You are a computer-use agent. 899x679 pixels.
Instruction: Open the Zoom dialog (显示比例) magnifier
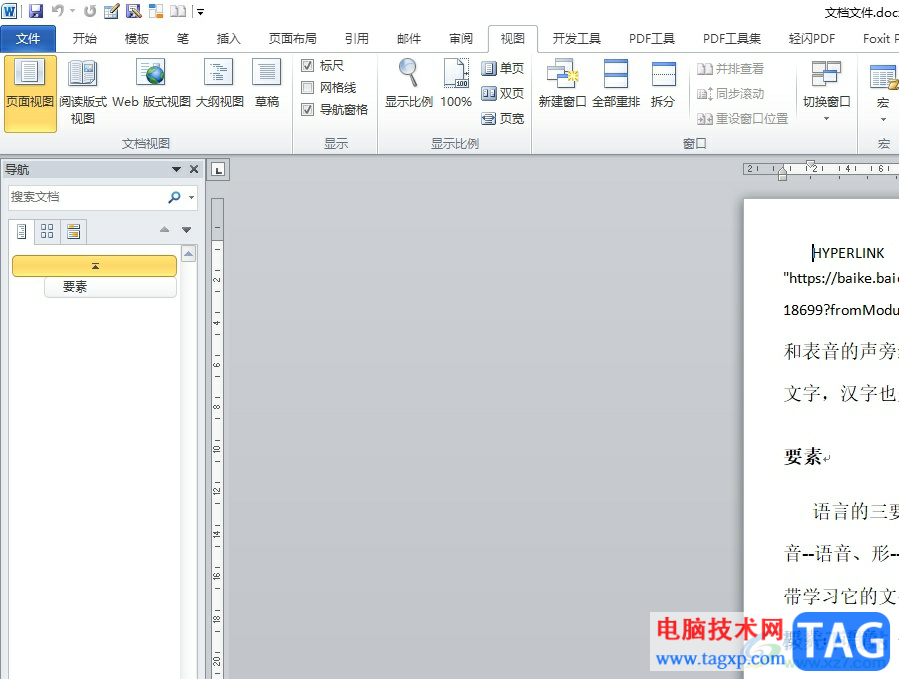(x=408, y=84)
